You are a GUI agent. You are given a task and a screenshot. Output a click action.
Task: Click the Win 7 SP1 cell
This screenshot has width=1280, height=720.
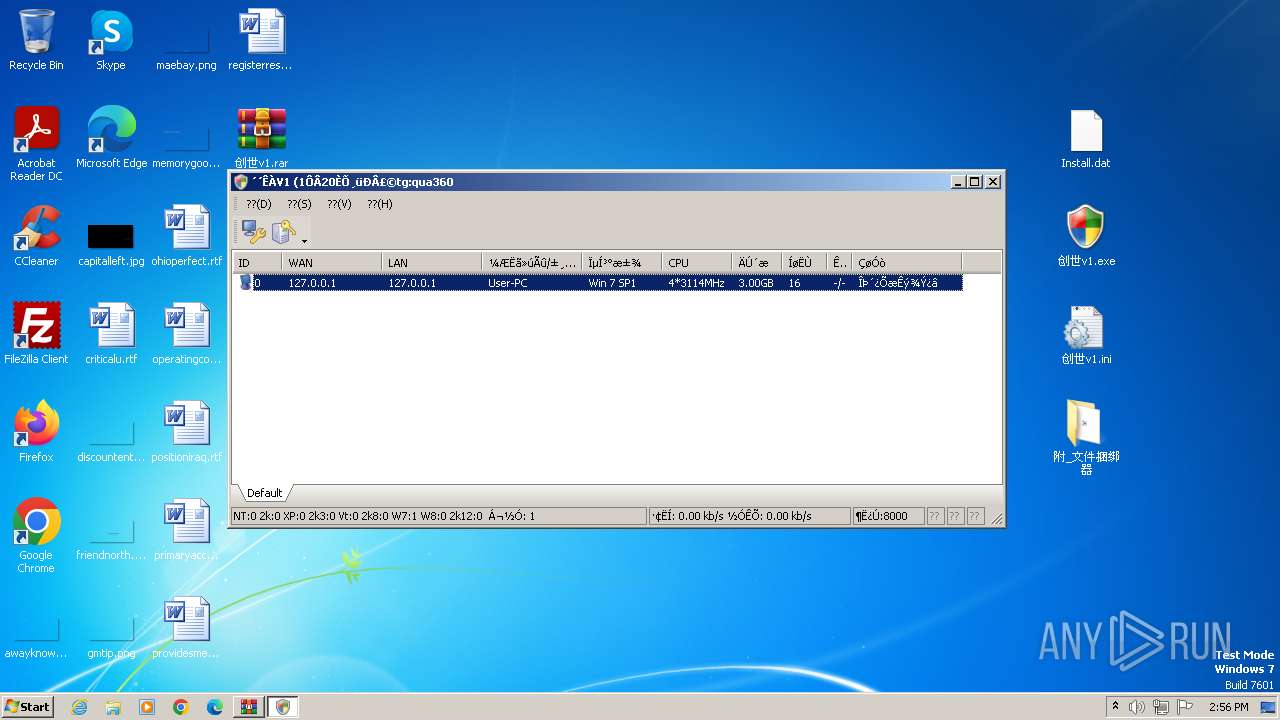click(x=612, y=283)
